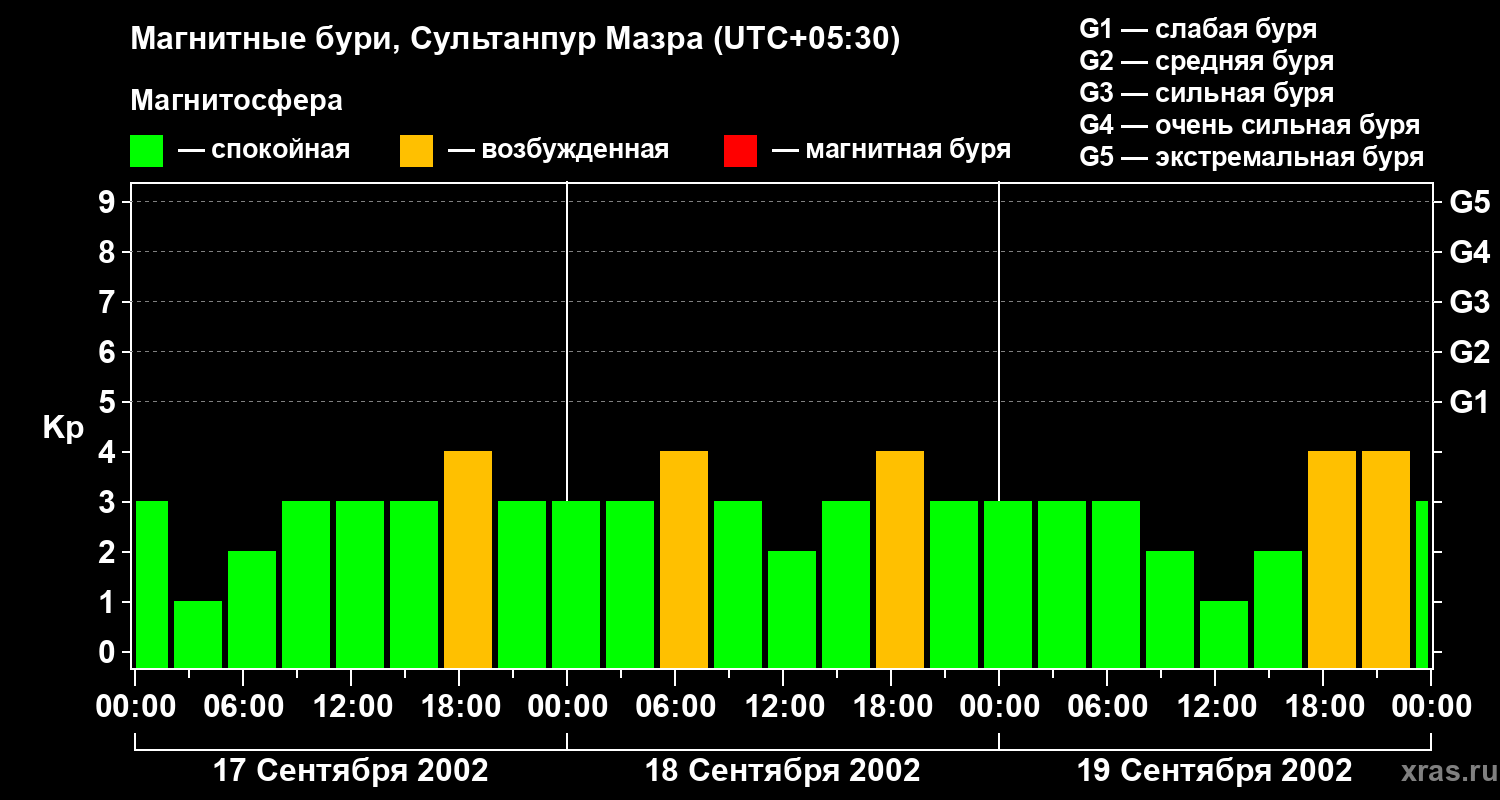Click the Kp 2 green bar on 17 September
The width and height of the screenshot is (1500, 800).
(252, 609)
